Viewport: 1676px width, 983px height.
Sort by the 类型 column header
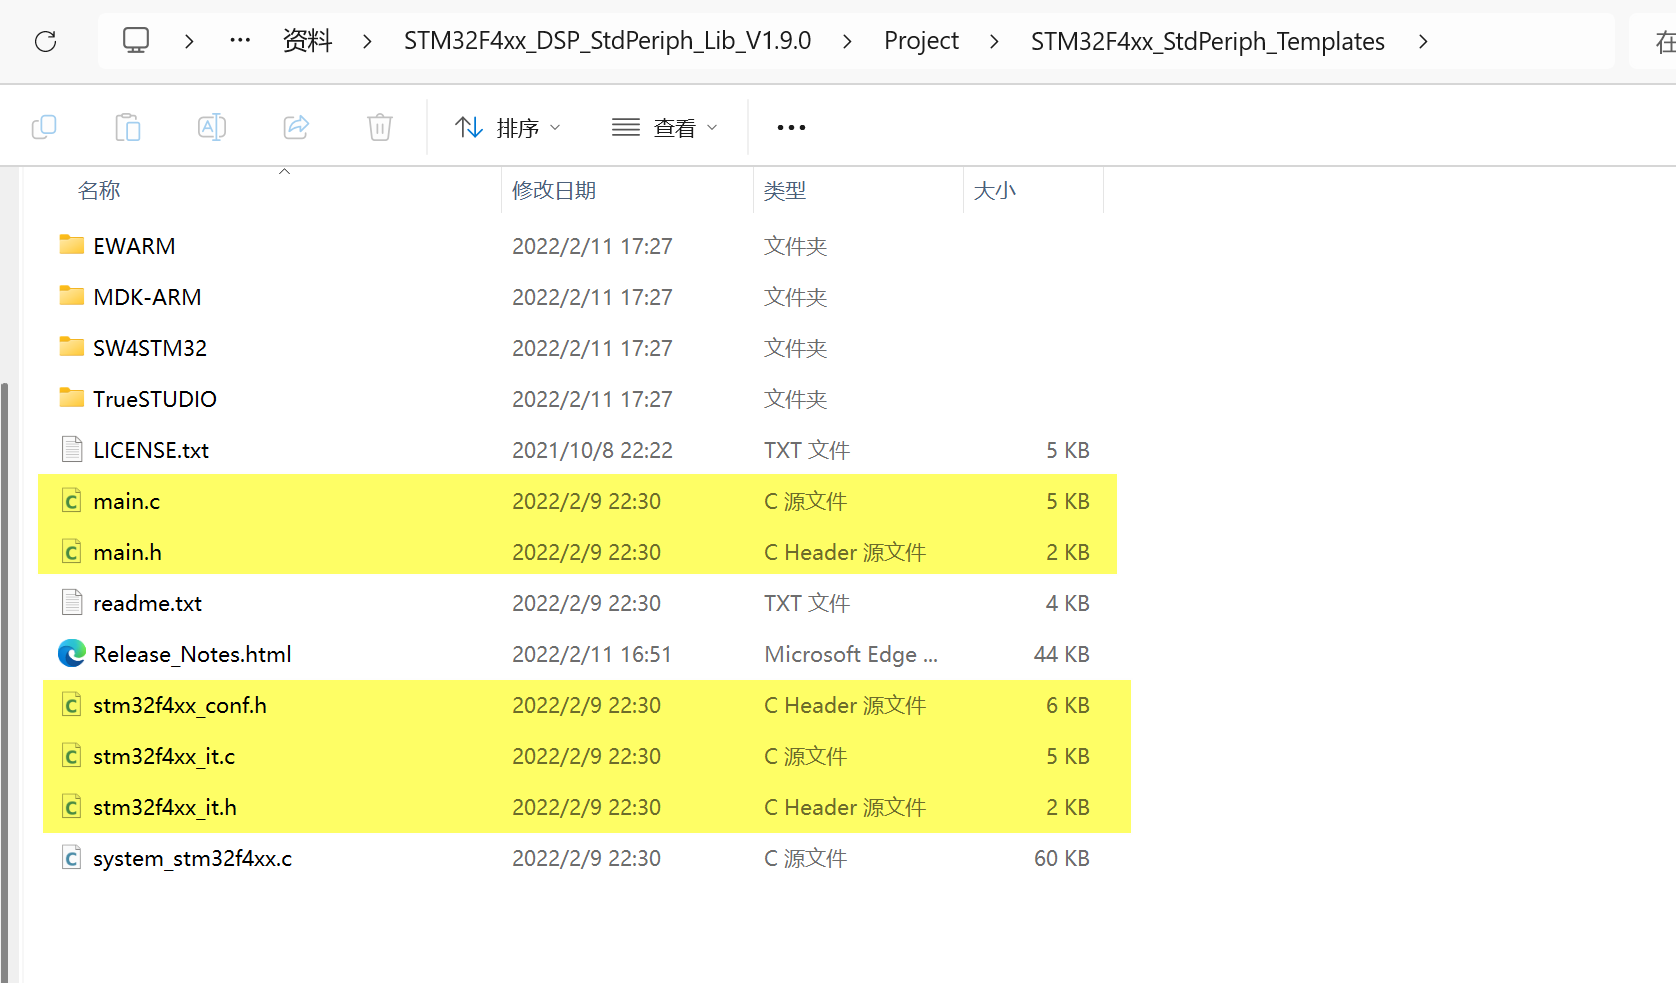click(785, 190)
